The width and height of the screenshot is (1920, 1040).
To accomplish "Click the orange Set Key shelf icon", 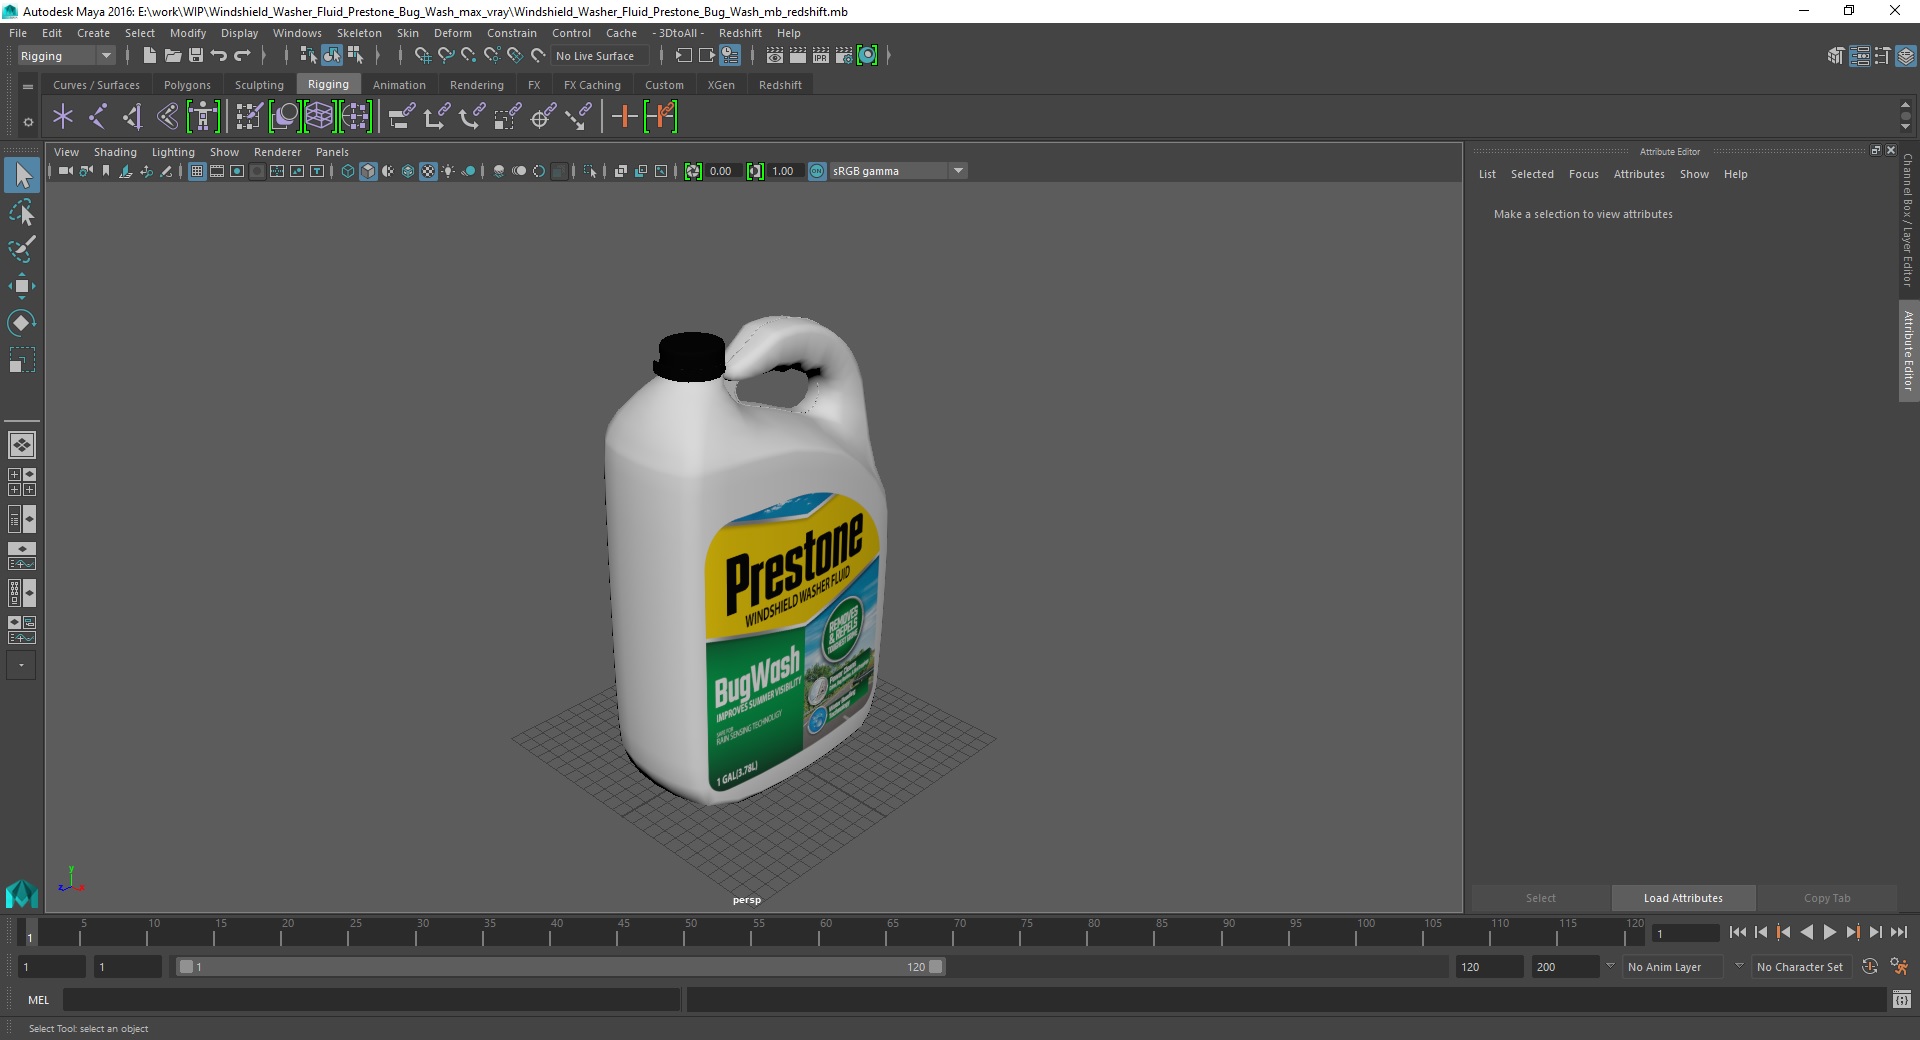I will [624, 117].
